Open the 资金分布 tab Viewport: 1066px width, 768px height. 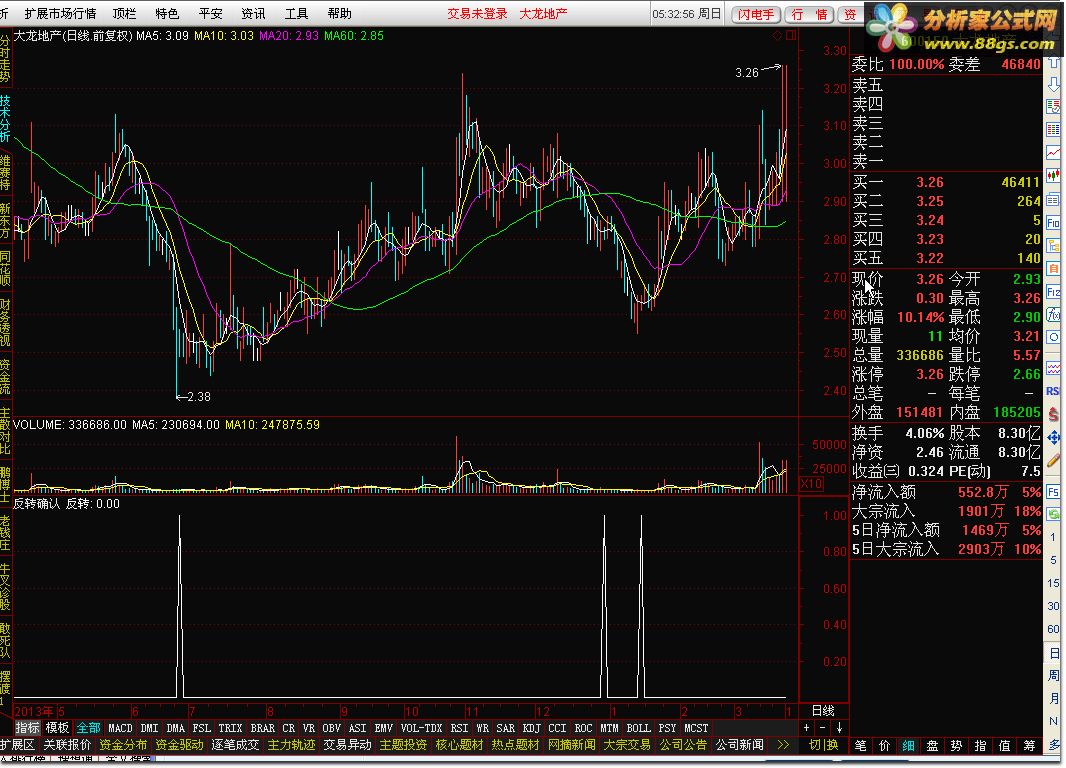123,745
